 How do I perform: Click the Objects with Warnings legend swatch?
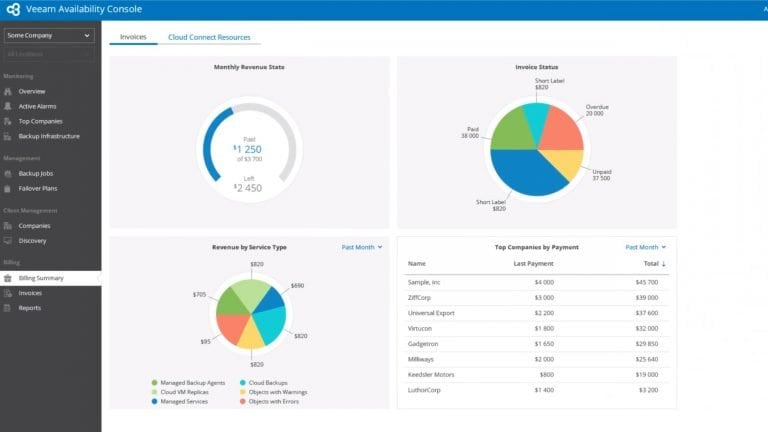(x=242, y=392)
